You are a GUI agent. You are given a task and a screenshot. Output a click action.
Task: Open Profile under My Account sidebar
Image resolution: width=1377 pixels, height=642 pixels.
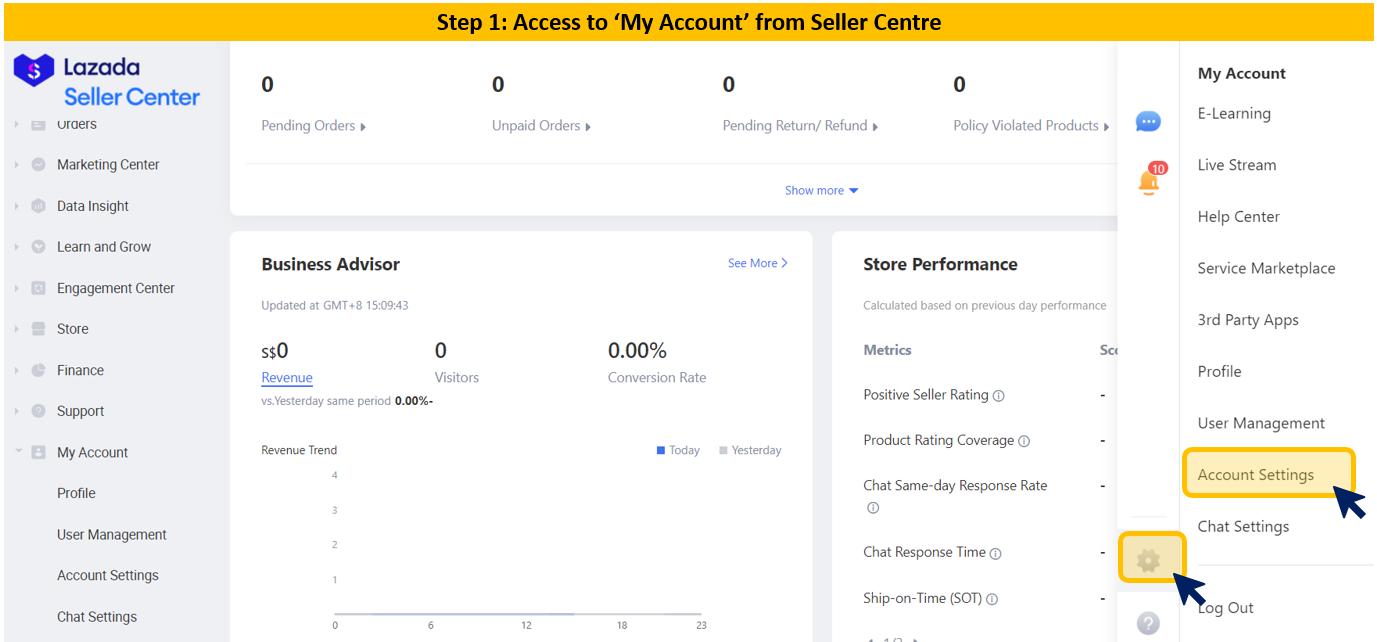tap(76, 493)
